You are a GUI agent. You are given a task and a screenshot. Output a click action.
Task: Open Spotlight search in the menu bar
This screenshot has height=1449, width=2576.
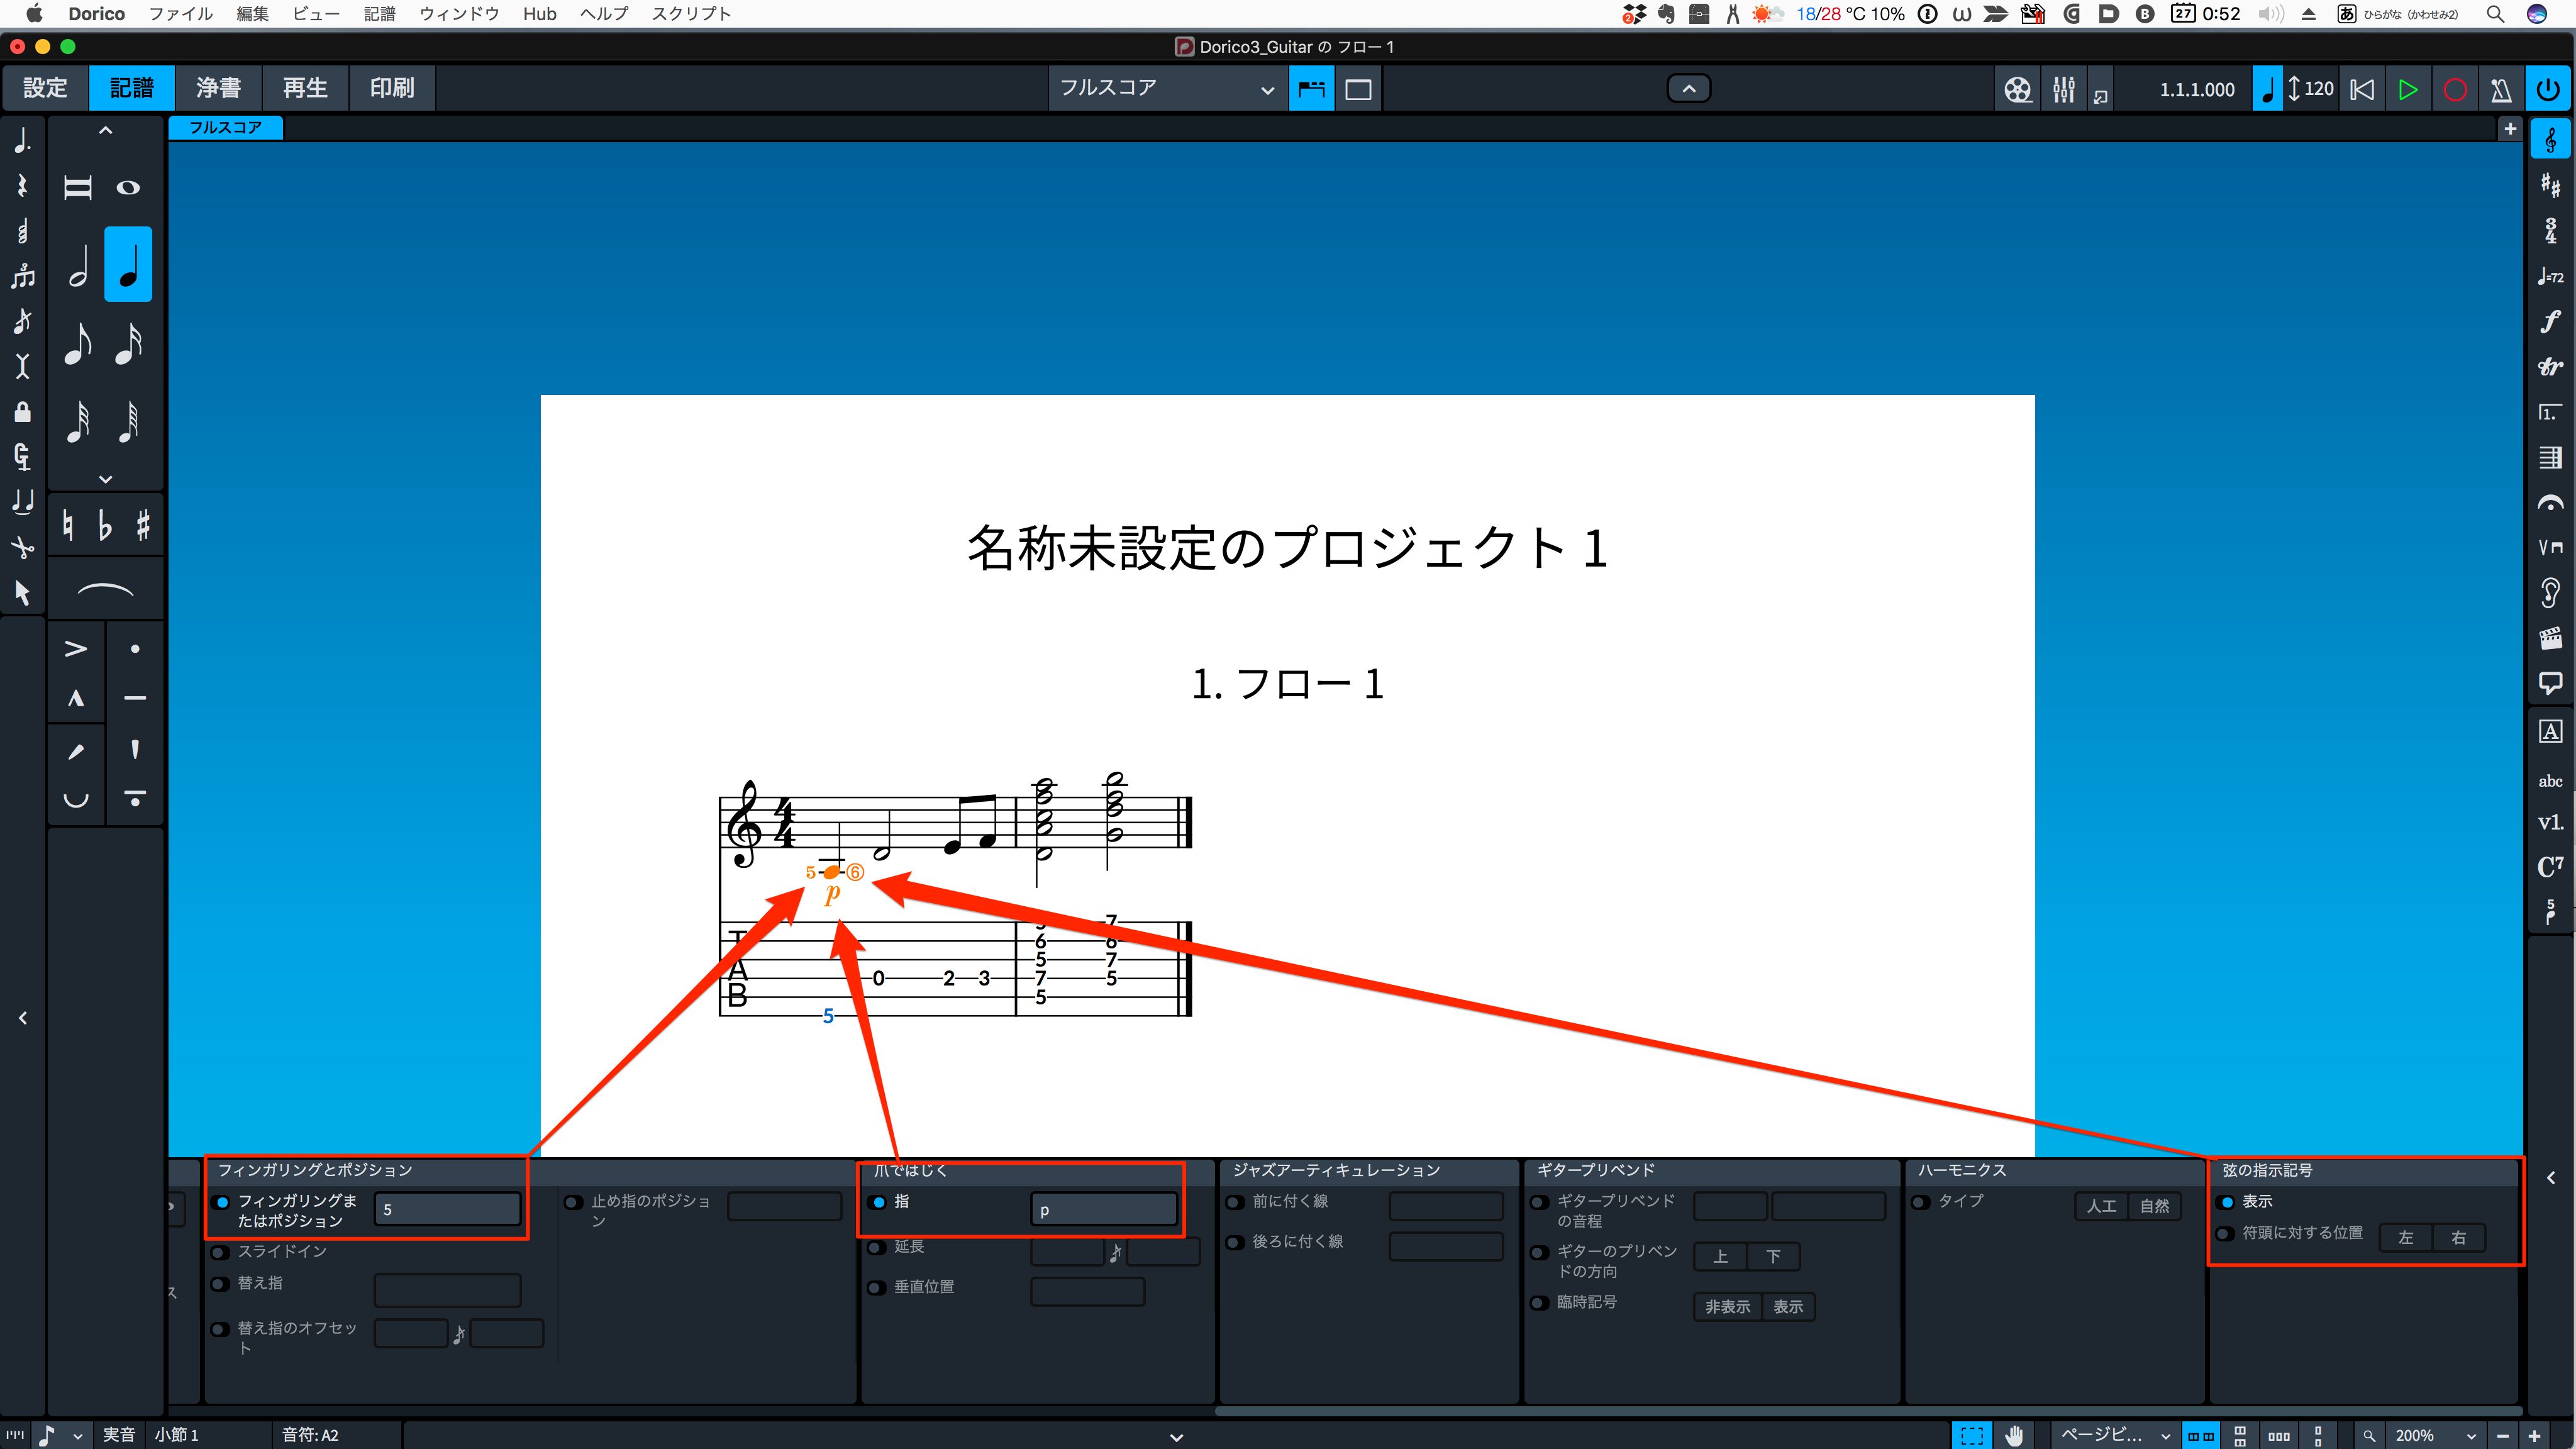coord(2495,14)
